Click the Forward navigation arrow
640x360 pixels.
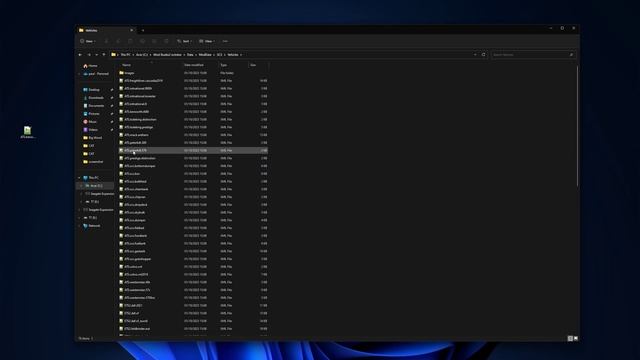(89, 55)
